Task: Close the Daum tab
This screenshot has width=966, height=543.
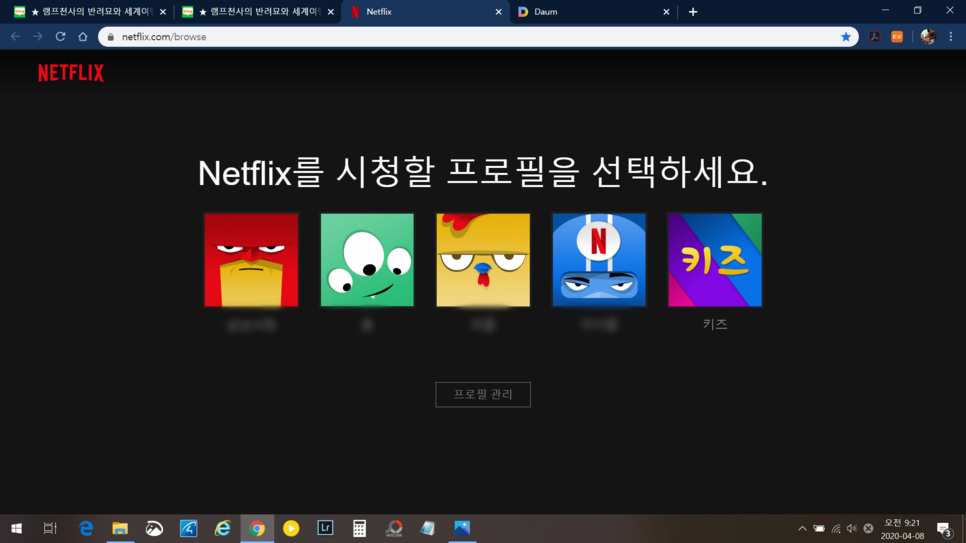Action: (666, 12)
